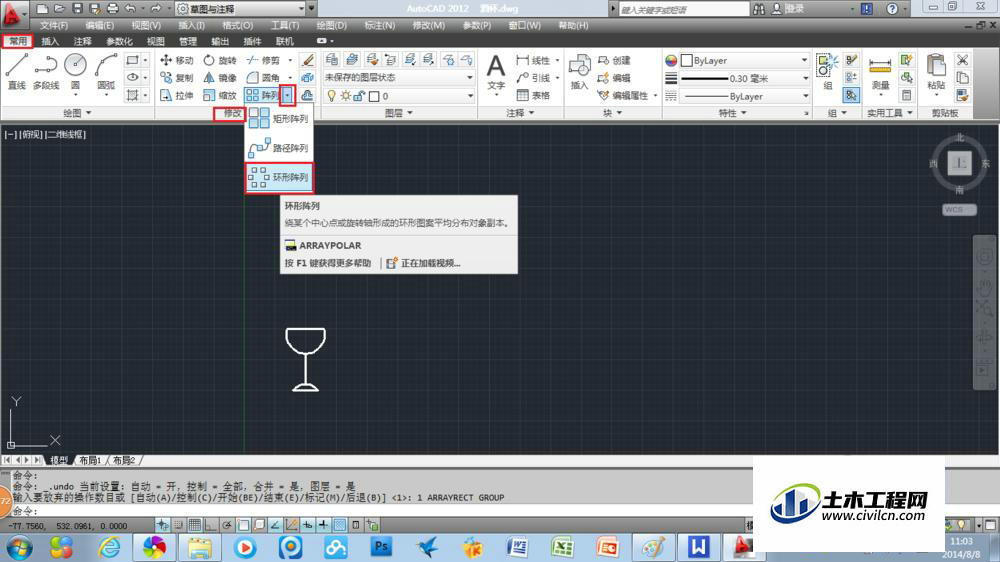
Task: Click the Copy (复制) tool
Action: pyautogui.click(x=177, y=77)
